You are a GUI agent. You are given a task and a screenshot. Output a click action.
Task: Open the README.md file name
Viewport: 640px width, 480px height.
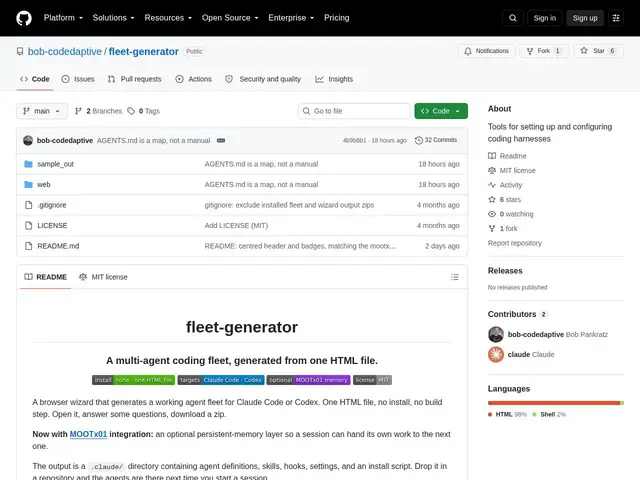pos(58,246)
